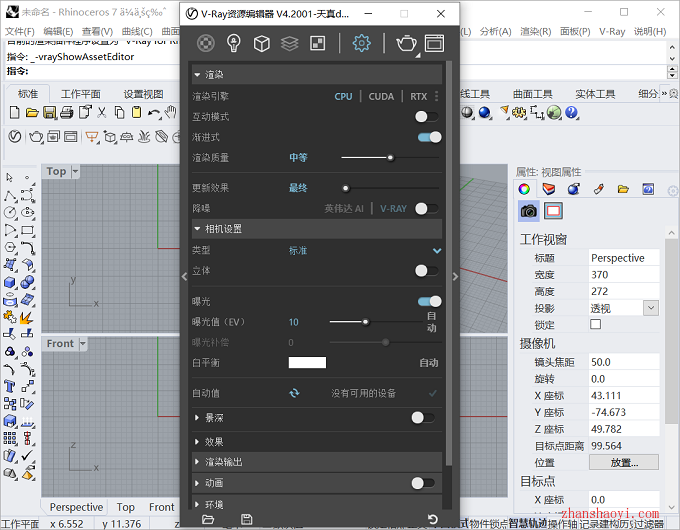
Task: Select color wheel properties tab icon
Action: (x=524, y=189)
